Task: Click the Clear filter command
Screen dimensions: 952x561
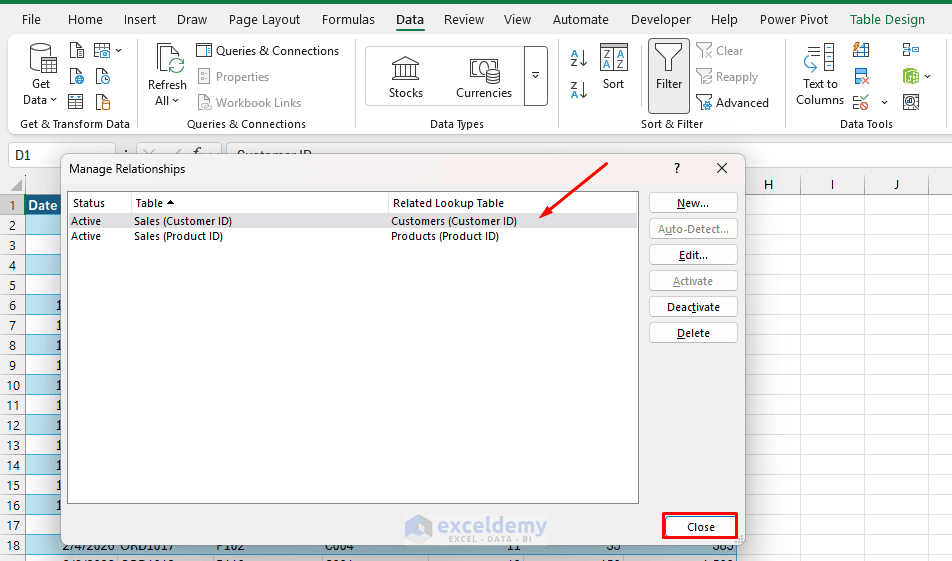Action: (719, 51)
